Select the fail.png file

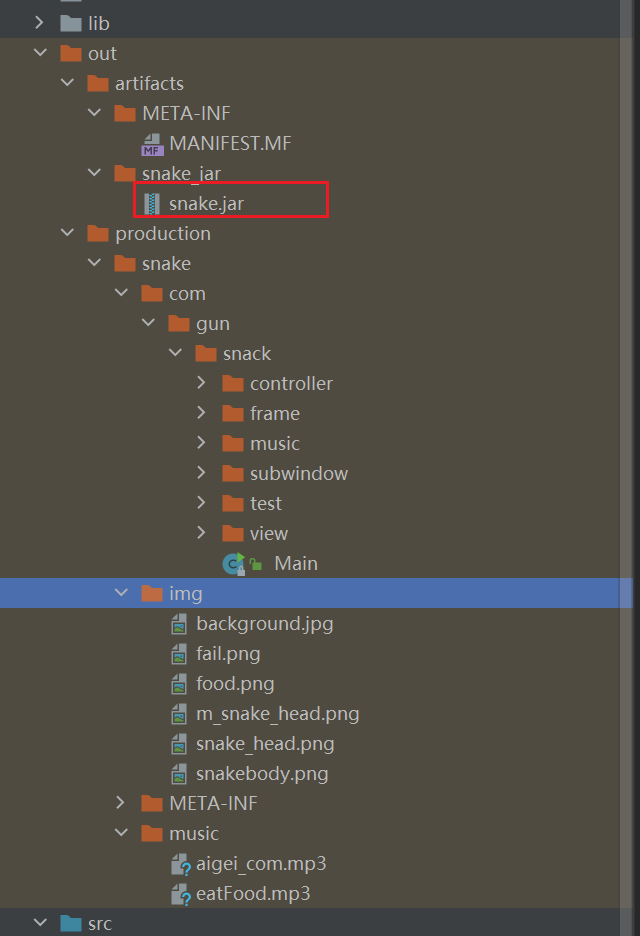(x=228, y=654)
